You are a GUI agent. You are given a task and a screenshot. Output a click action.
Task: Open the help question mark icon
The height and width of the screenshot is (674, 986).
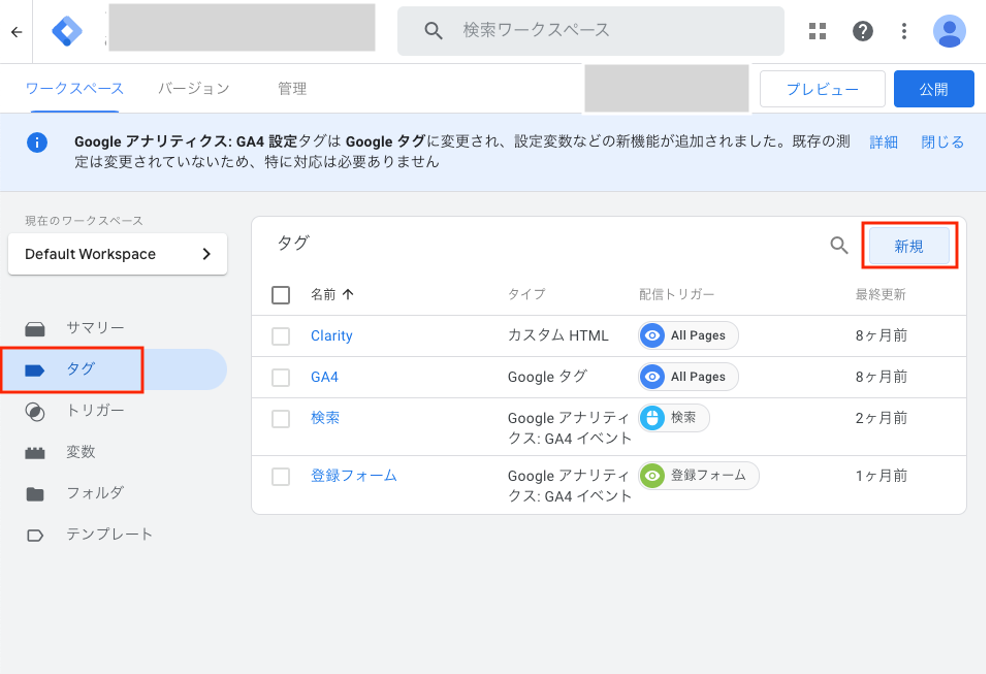[x=862, y=31]
